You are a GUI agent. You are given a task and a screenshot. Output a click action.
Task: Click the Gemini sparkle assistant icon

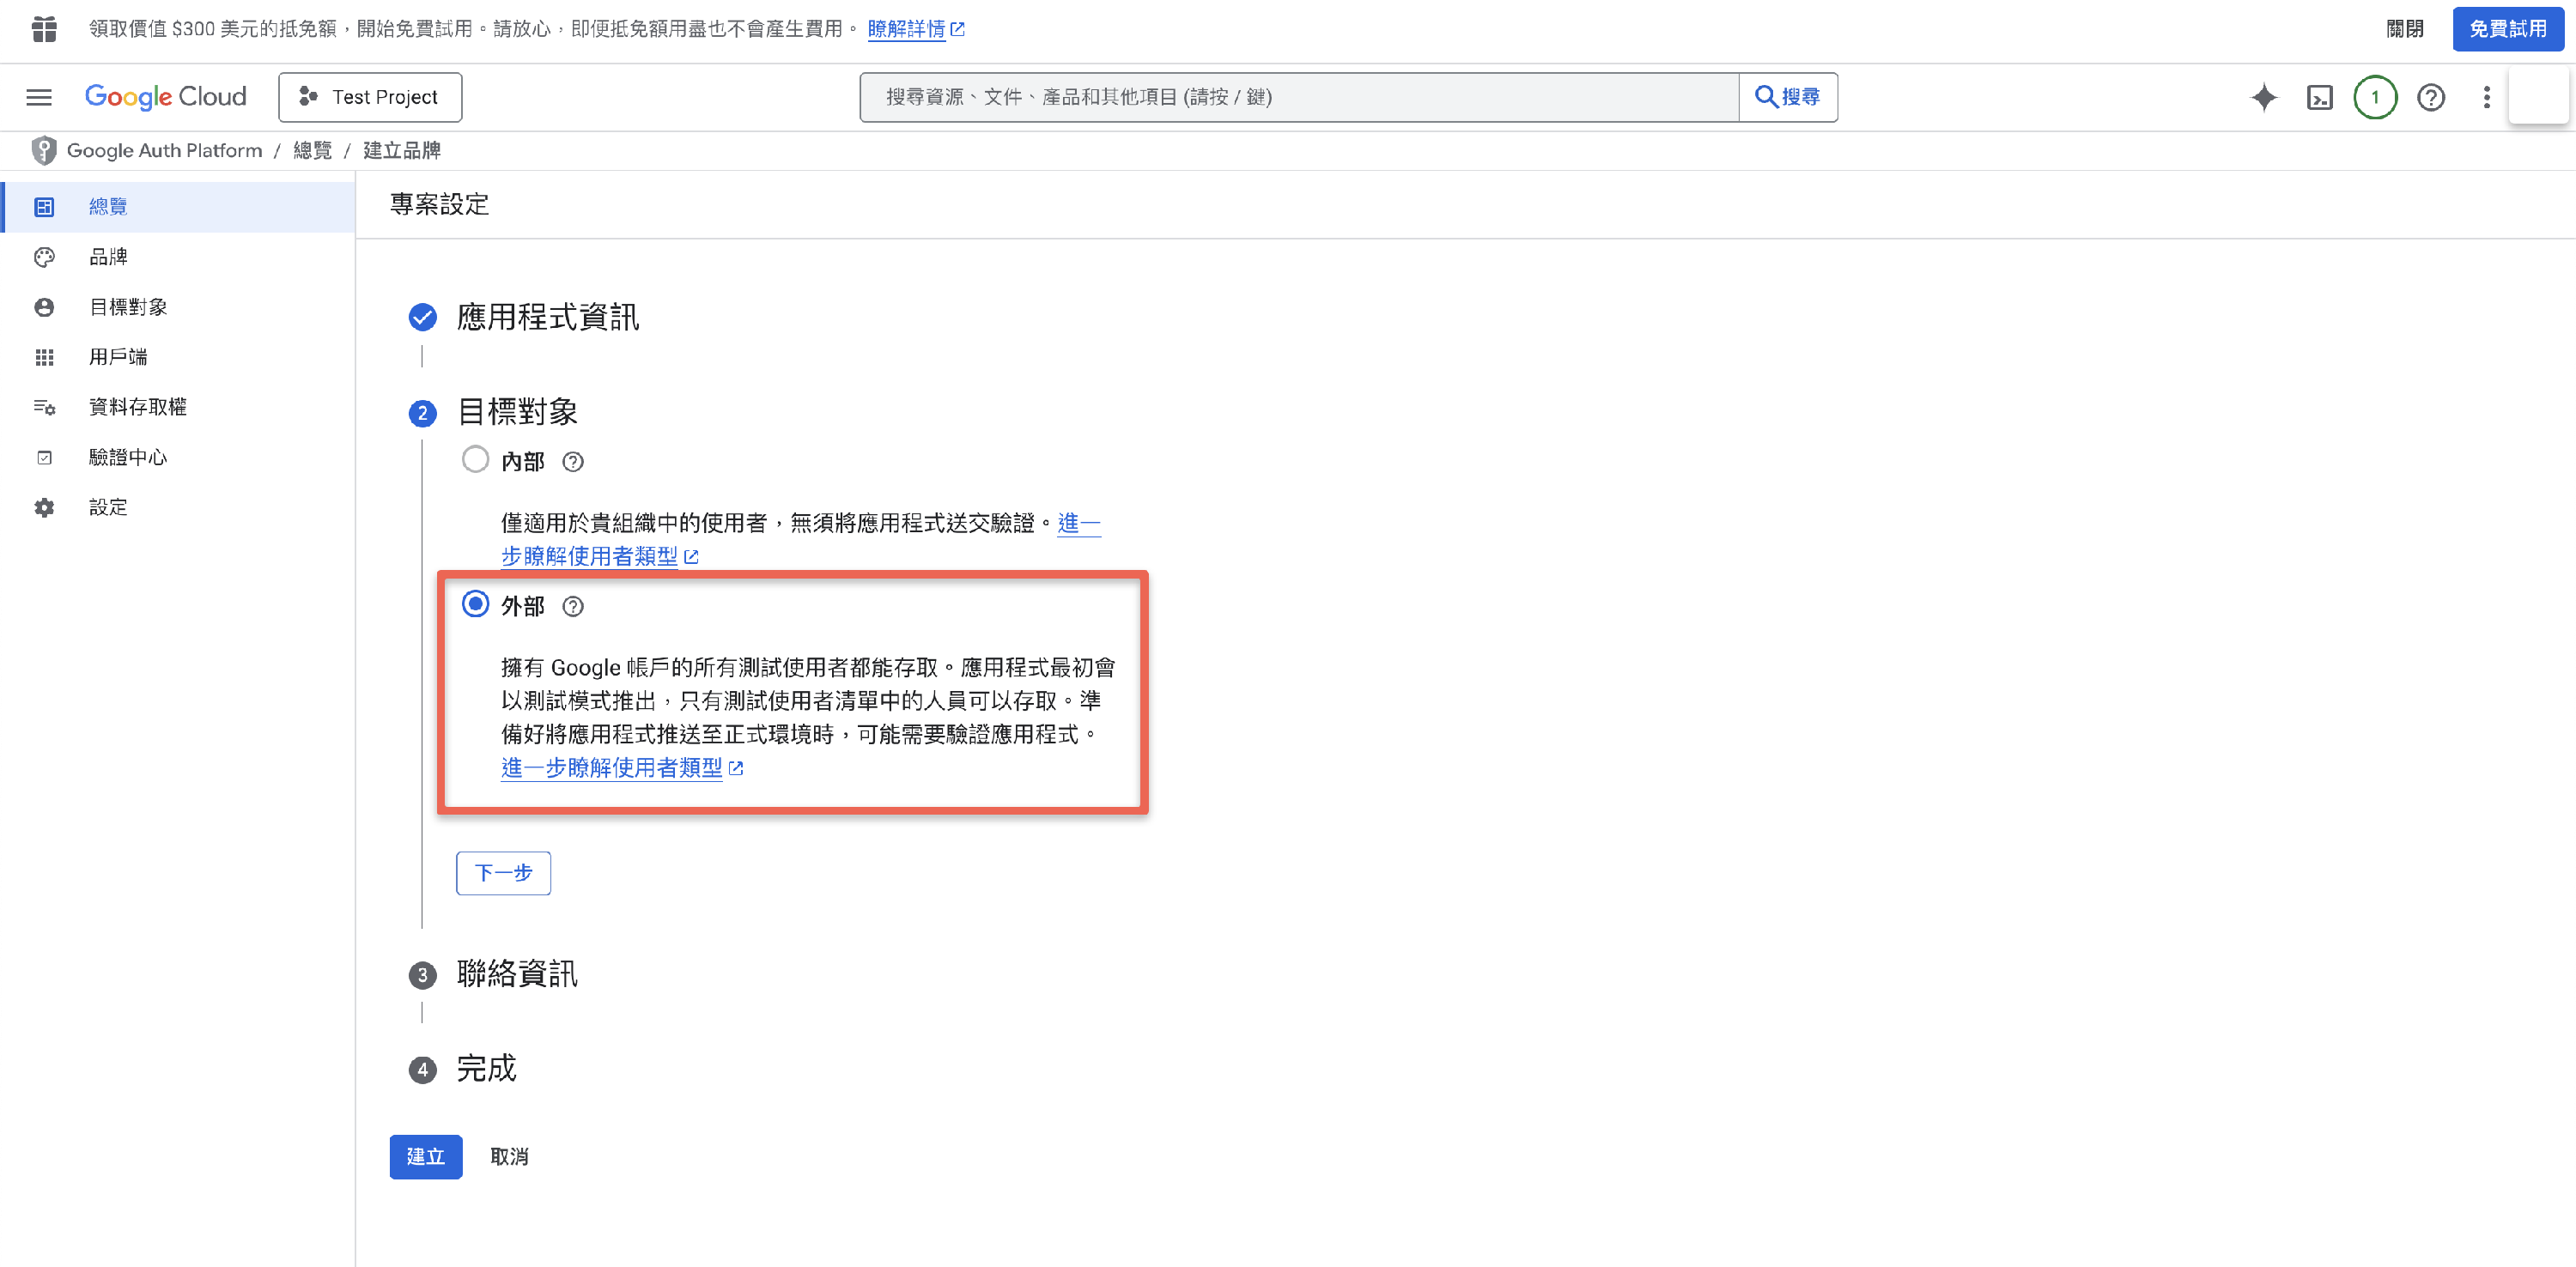coord(2264,97)
